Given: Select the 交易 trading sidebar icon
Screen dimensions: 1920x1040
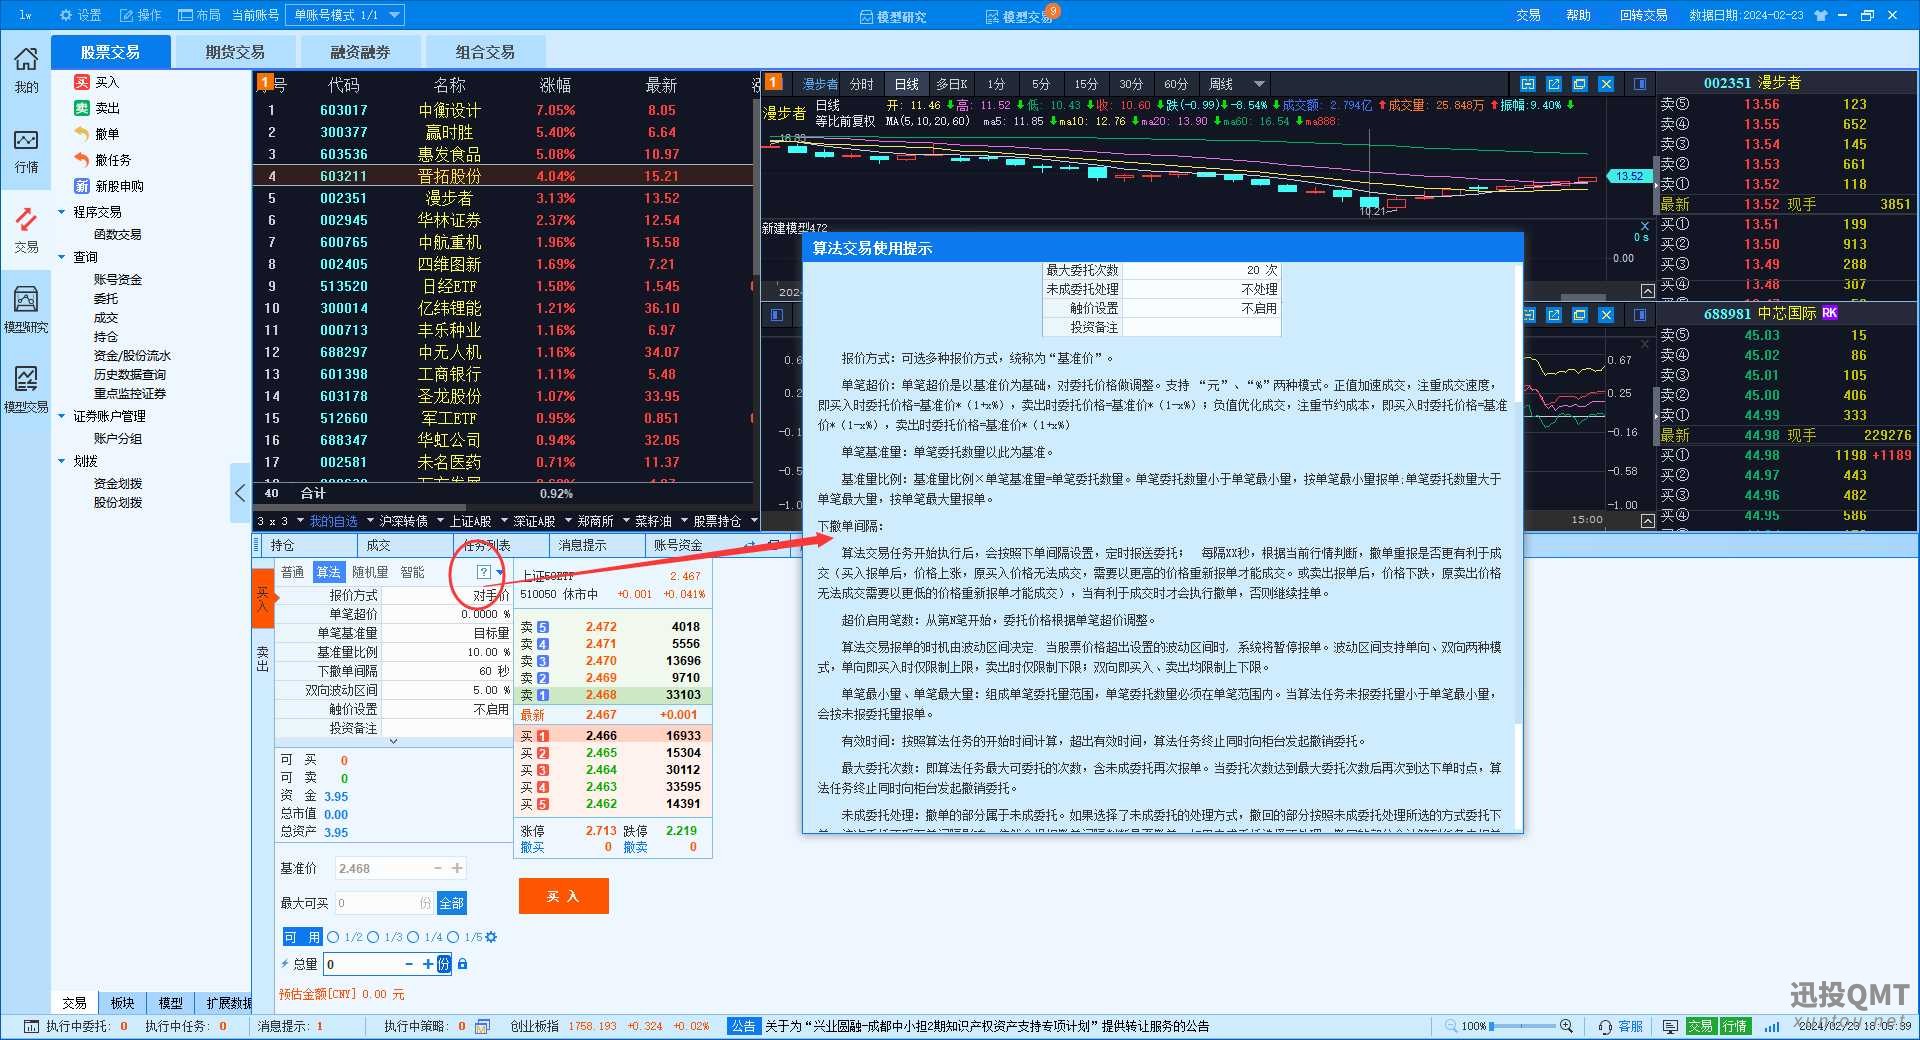Looking at the screenshot, I should coord(26,229).
